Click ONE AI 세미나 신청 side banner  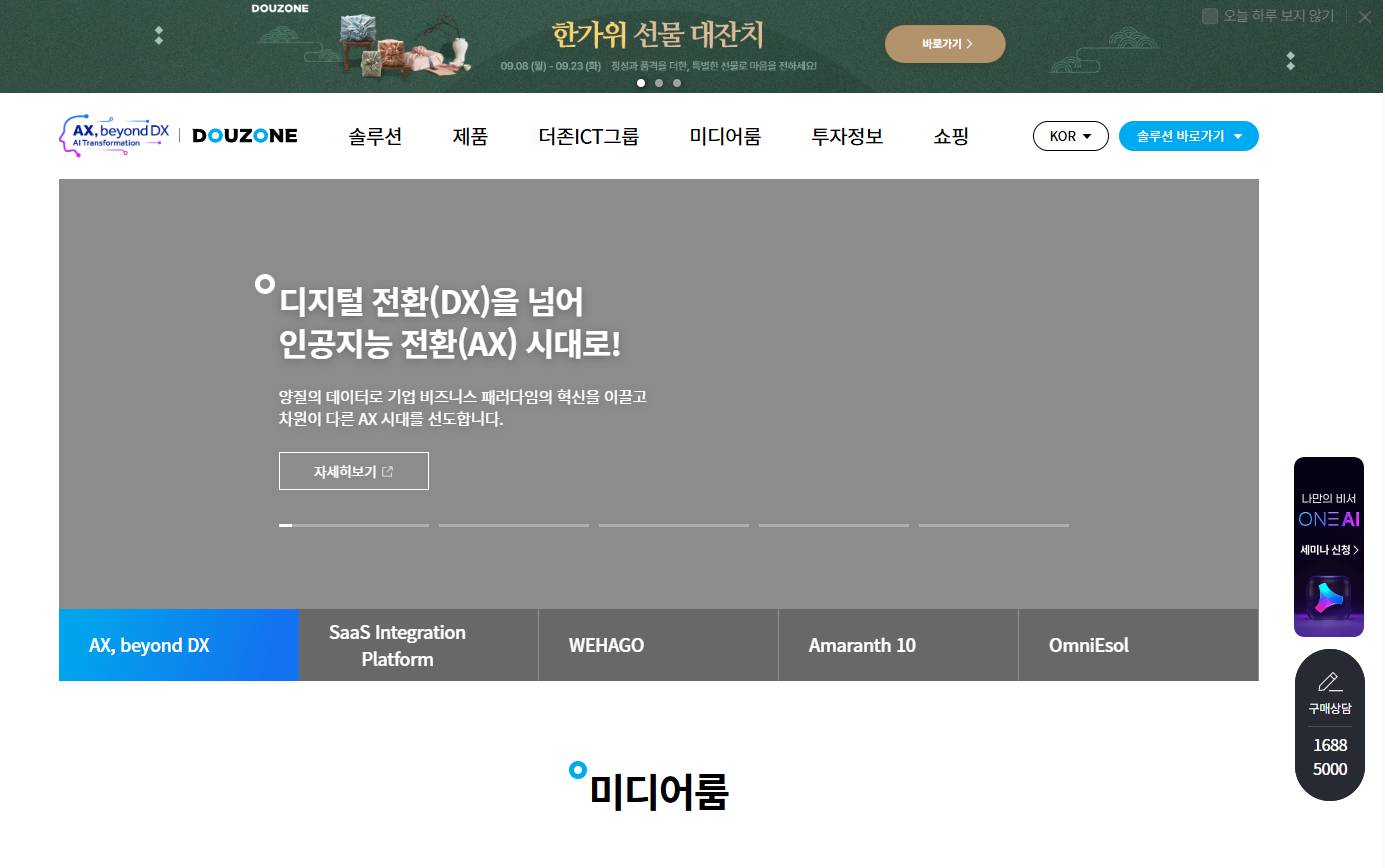pyautogui.click(x=1329, y=547)
